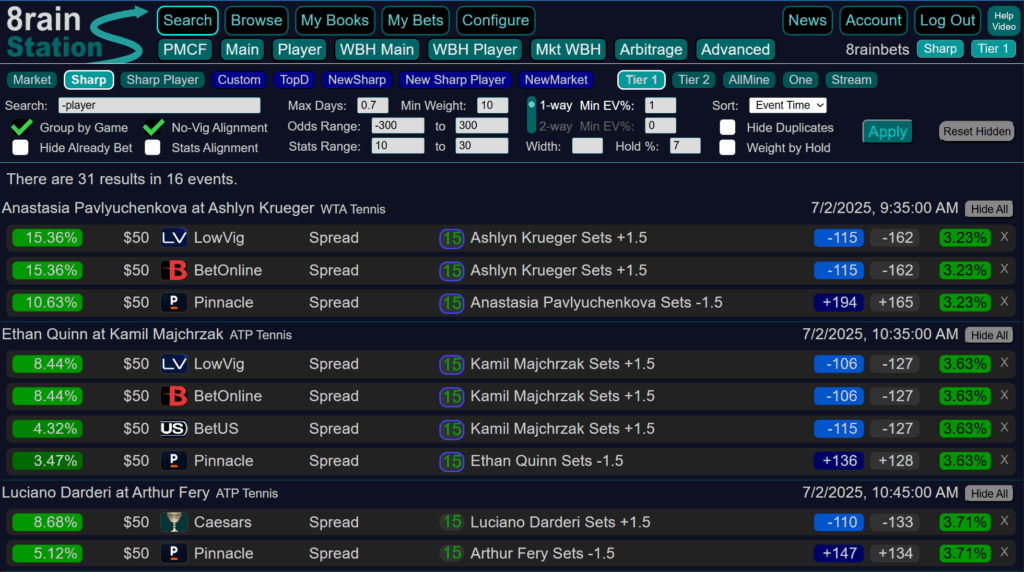Image resolution: width=1024 pixels, height=572 pixels.
Task: Hide the BetUS Kamil Majchrzak bet with X
Action: click(x=1004, y=428)
